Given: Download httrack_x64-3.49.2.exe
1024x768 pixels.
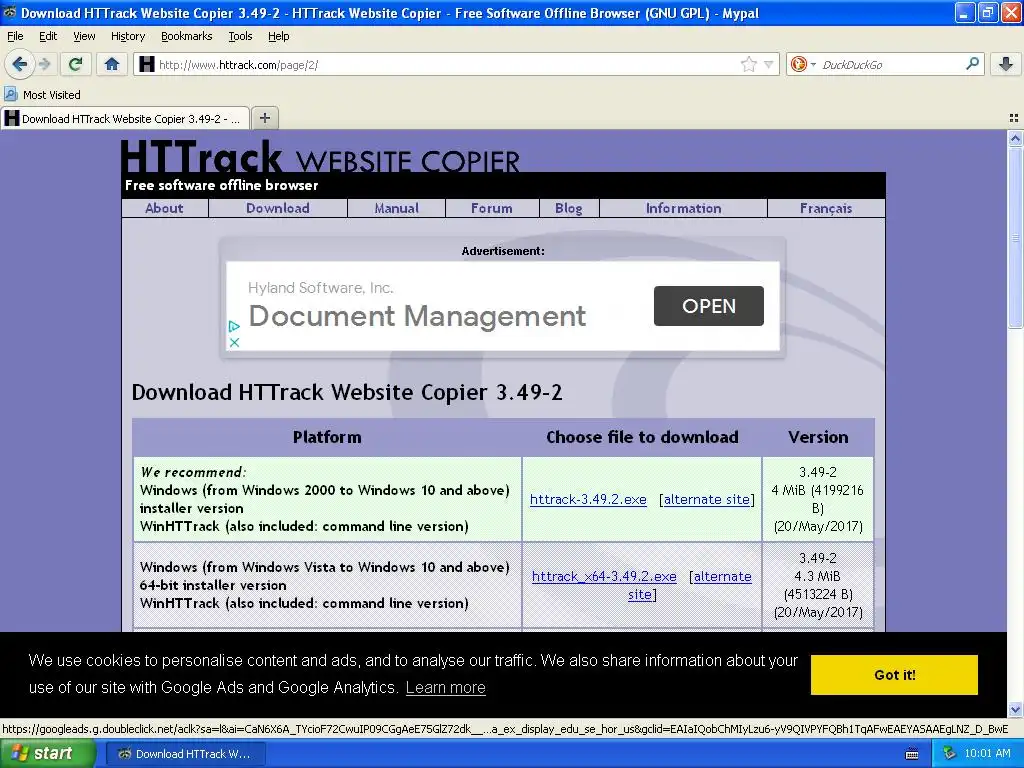Looking at the screenshot, I should tap(604, 577).
